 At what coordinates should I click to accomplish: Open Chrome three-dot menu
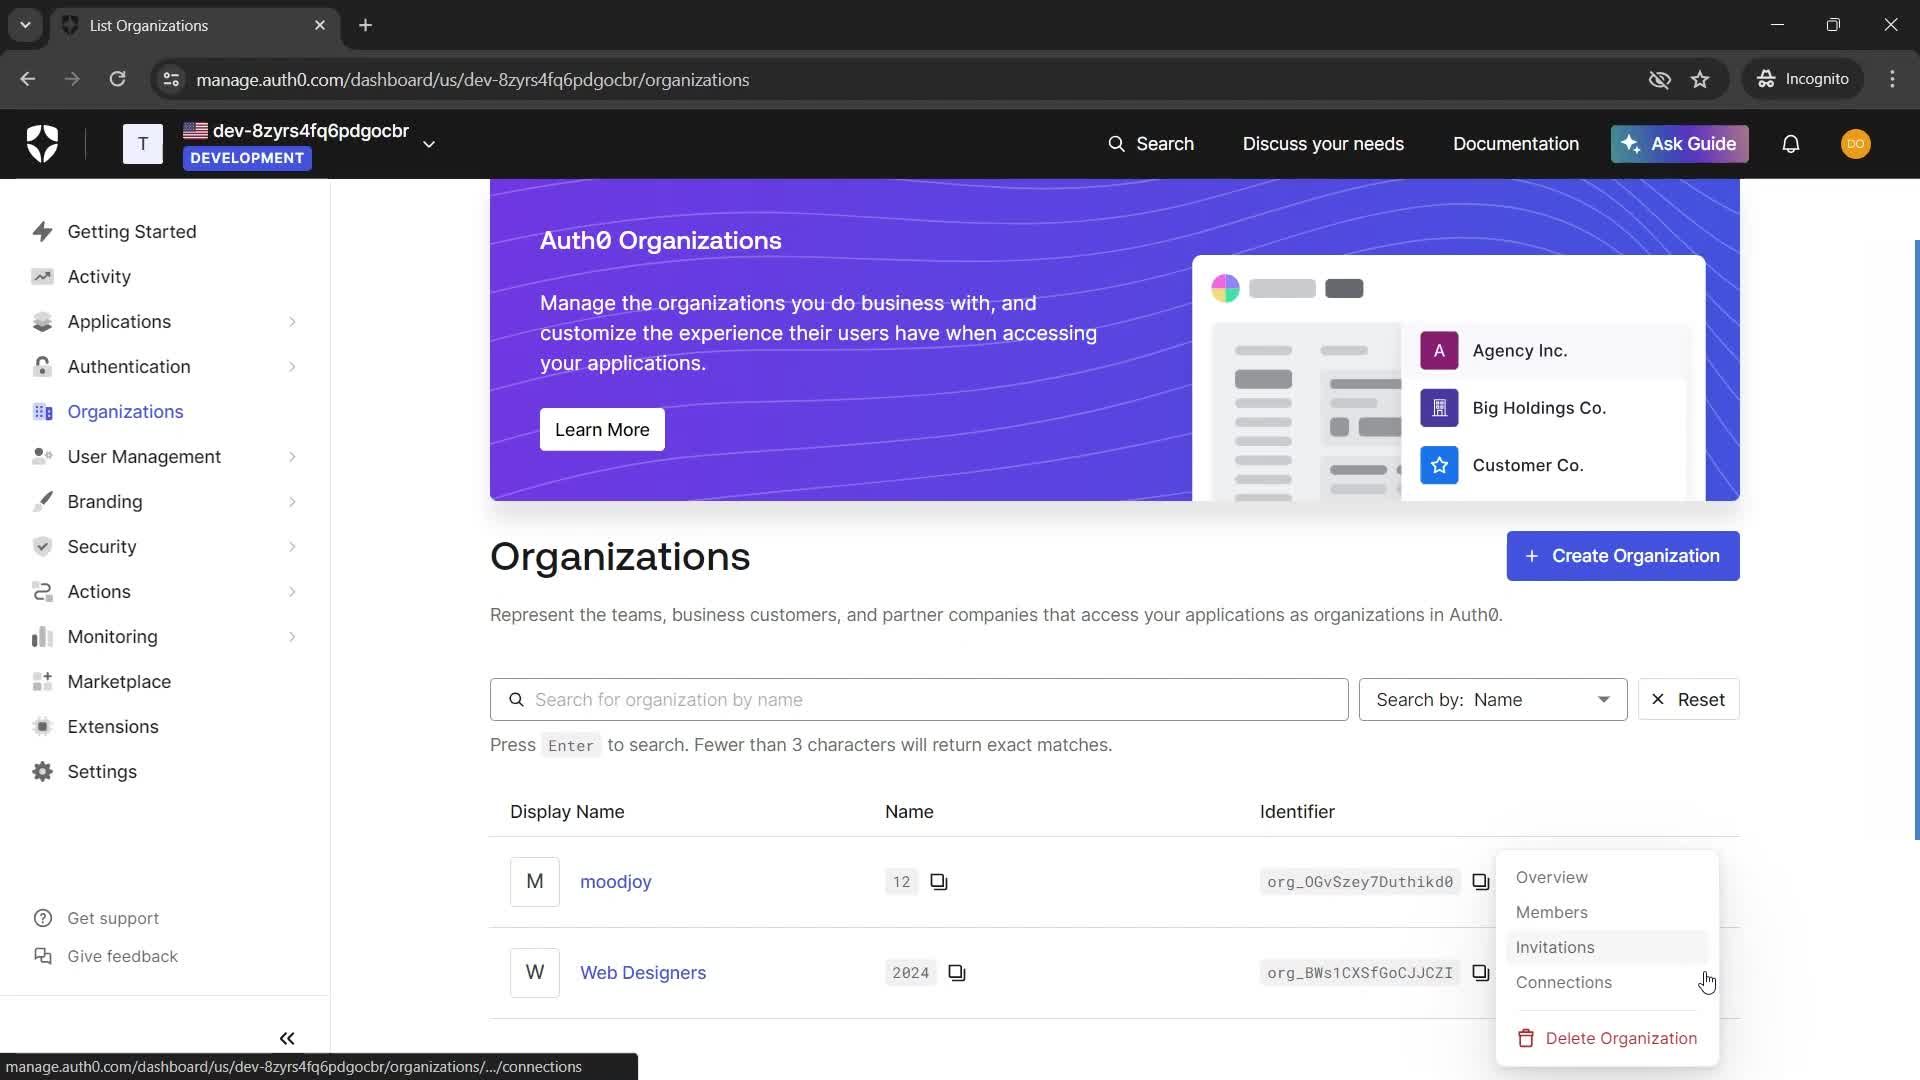coord(1892,80)
